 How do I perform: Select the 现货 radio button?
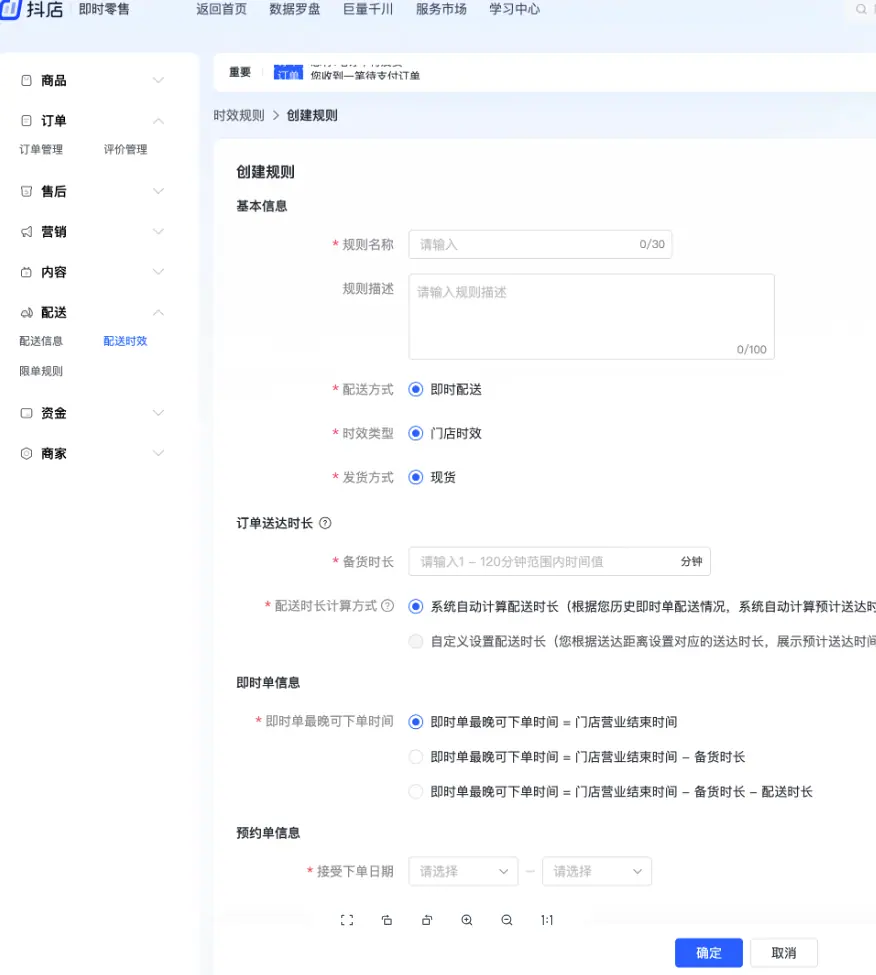(x=416, y=478)
